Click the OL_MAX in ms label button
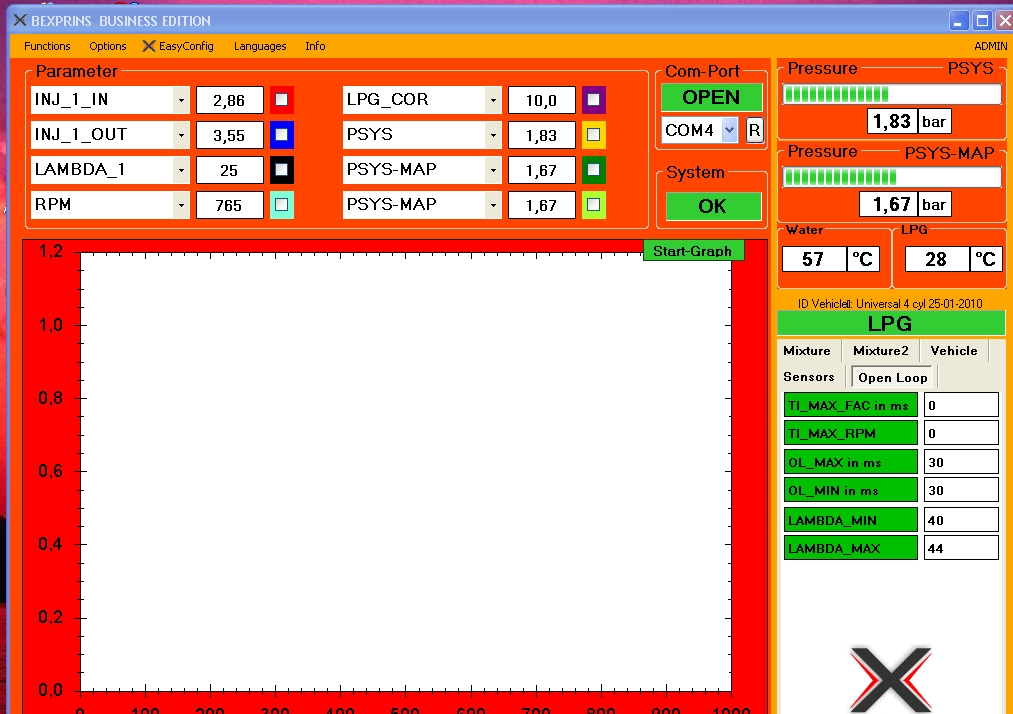 click(850, 462)
